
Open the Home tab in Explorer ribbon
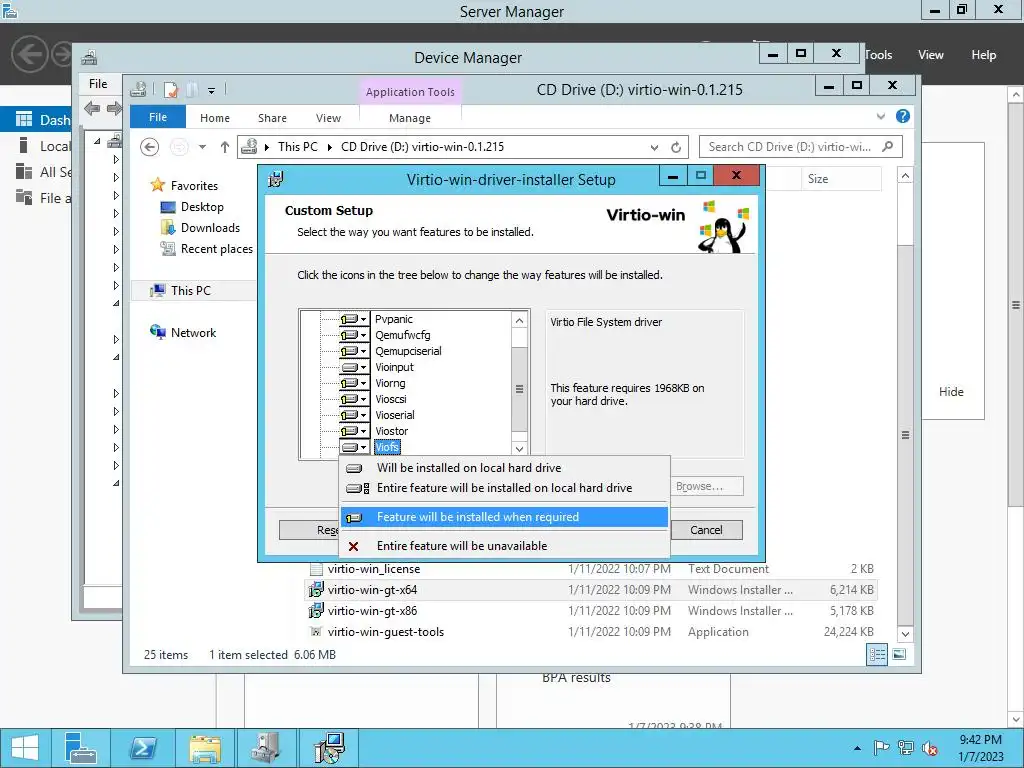pyautogui.click(x=215, y=118)
